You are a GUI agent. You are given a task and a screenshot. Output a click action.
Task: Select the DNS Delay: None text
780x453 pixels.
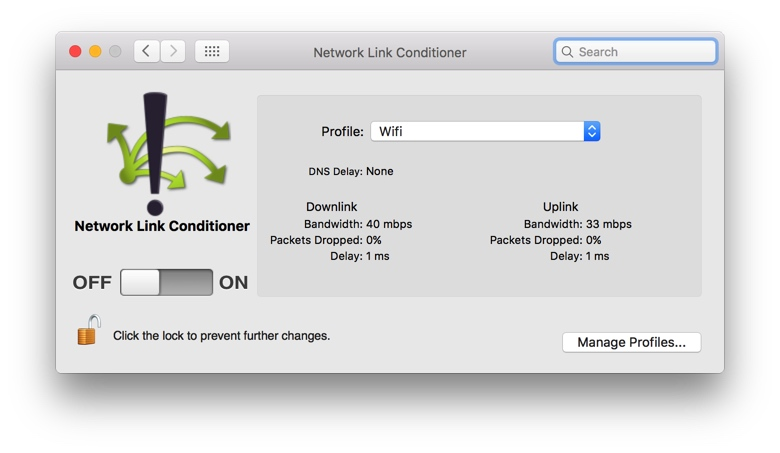point(351,172)
